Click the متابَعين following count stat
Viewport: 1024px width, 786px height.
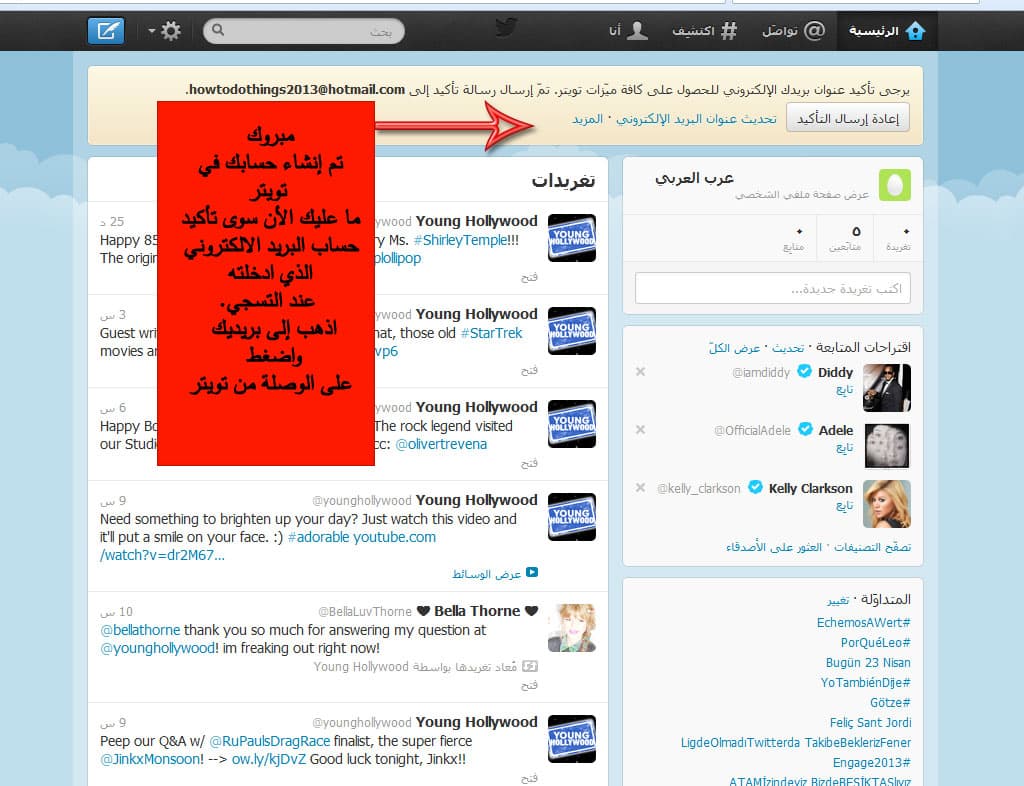(x=845, y=239)
